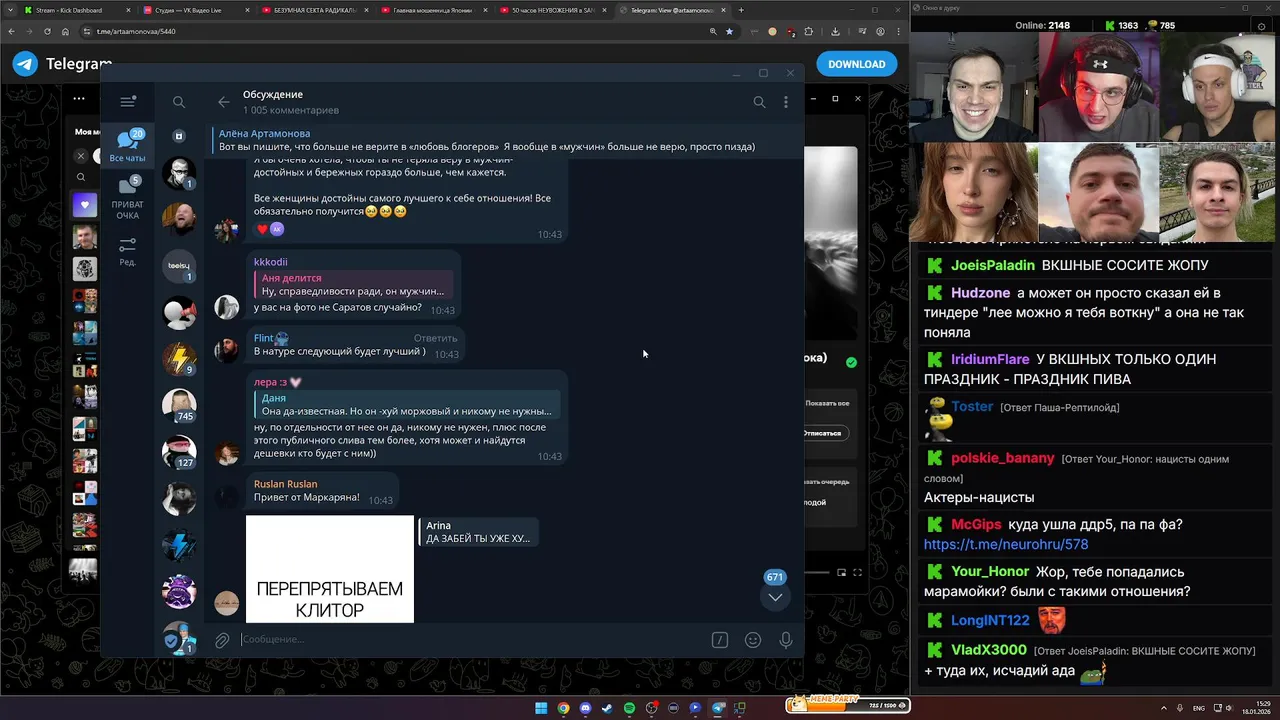Image resolution: width=1280 pixels, height=720 pixels.
Task: Open Telegram from the taskbar
Action: pos(717,708)
